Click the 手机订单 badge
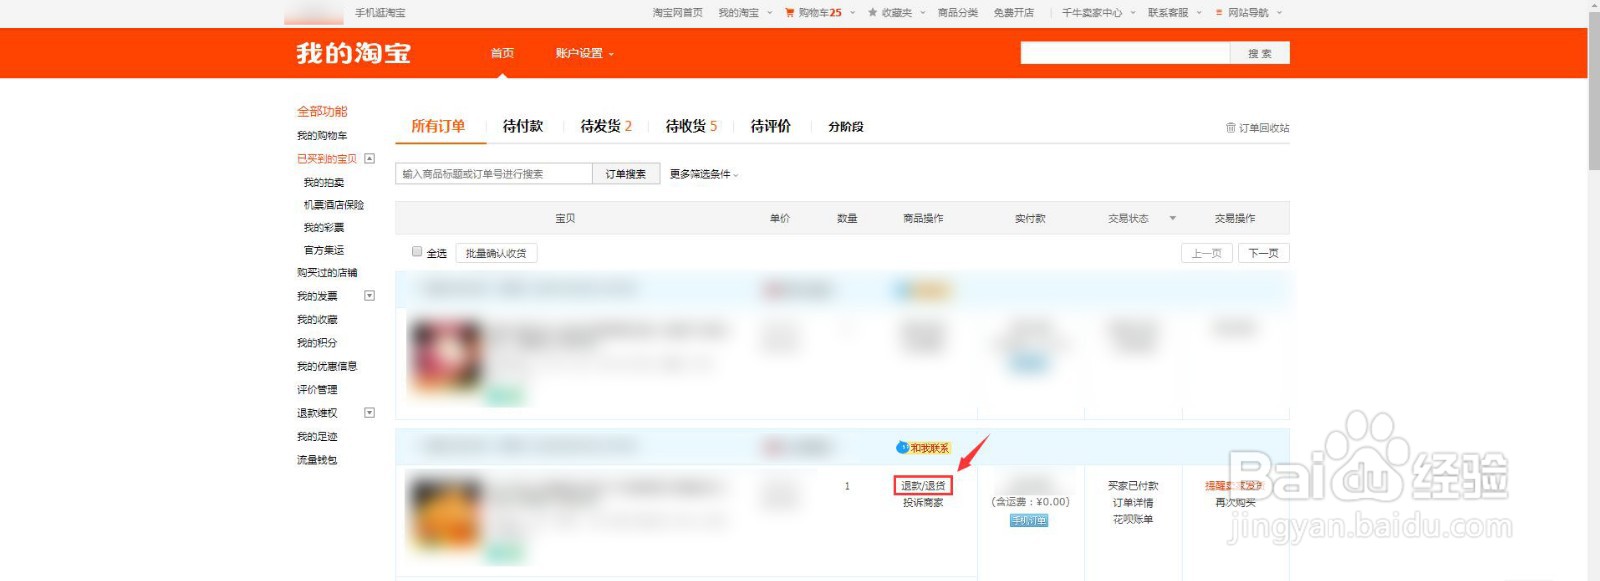Image resolution: width=1600 pixels, height=581 pixels. point(1029,520)
